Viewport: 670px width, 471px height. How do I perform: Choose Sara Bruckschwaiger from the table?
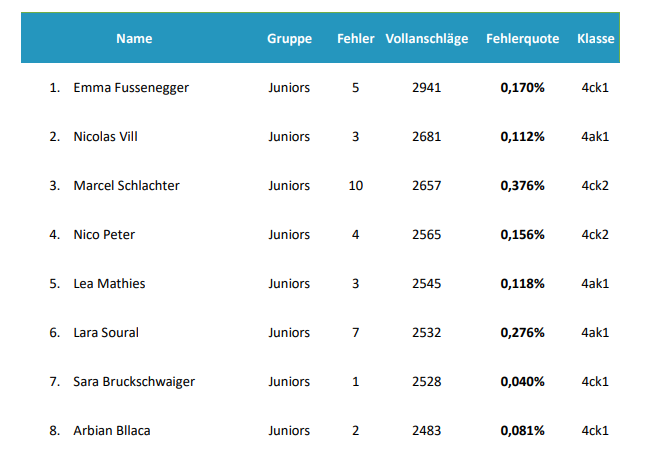[x=134, y=382]
